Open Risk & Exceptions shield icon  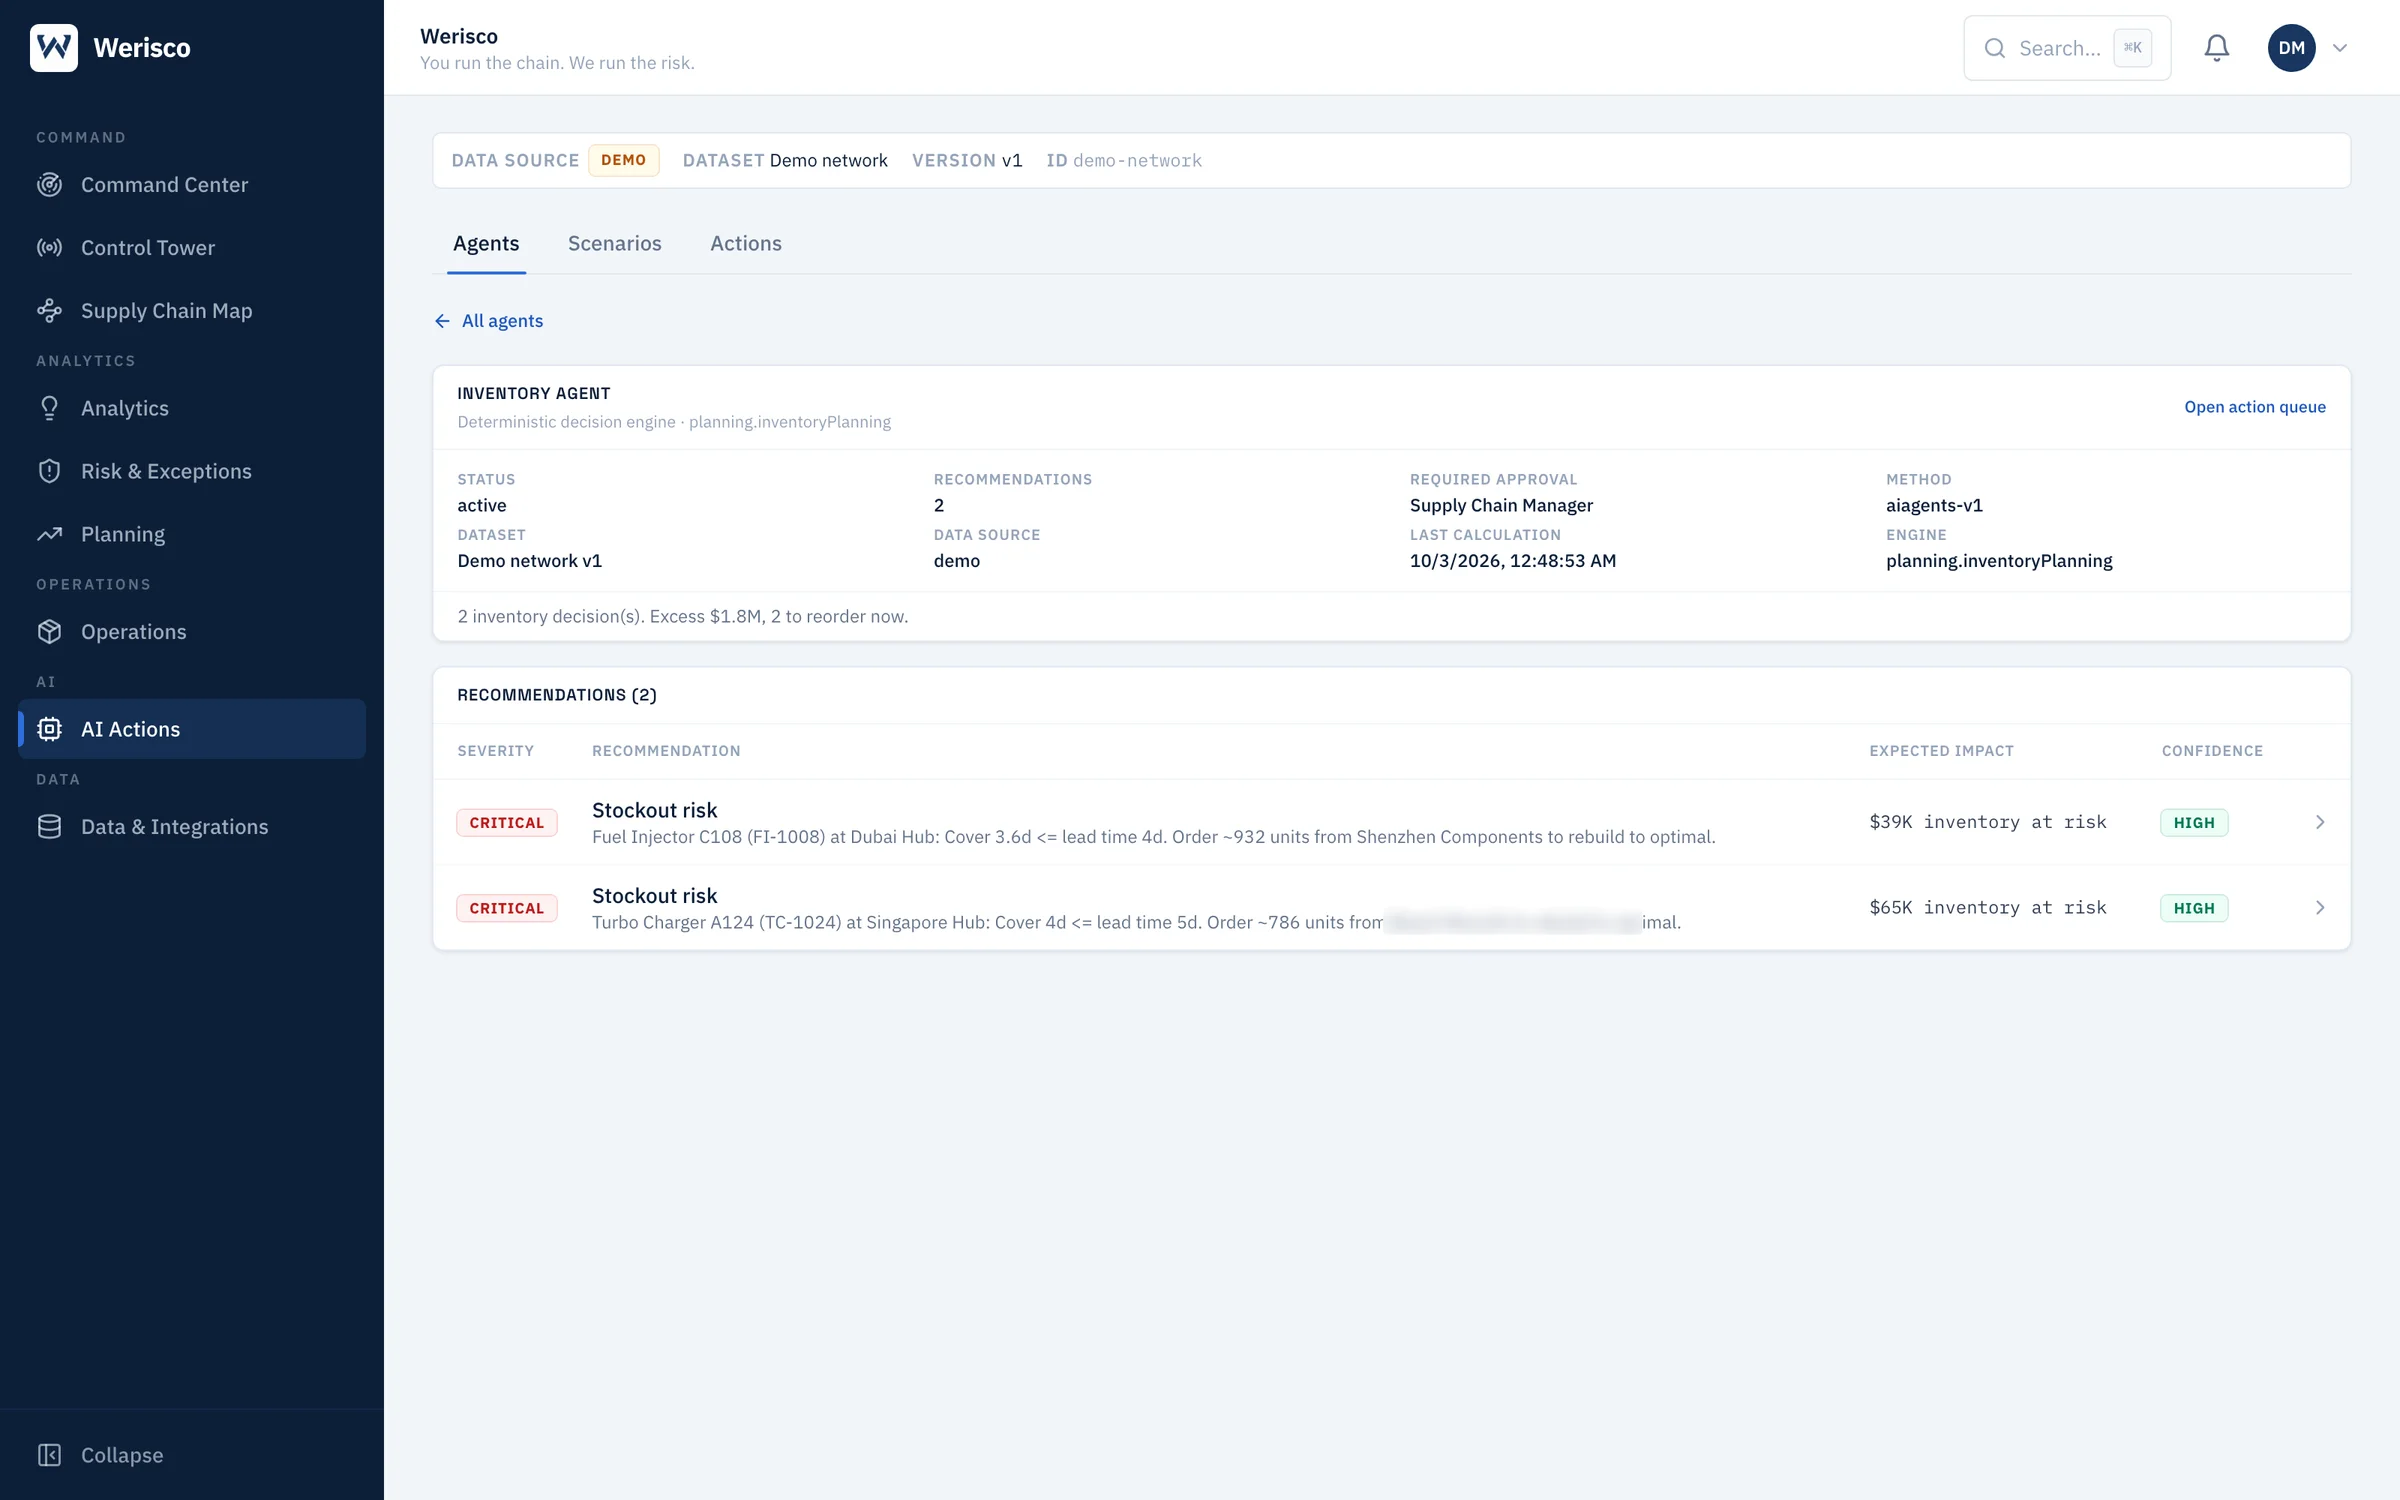pyautogui.click(x=49, y=471)
